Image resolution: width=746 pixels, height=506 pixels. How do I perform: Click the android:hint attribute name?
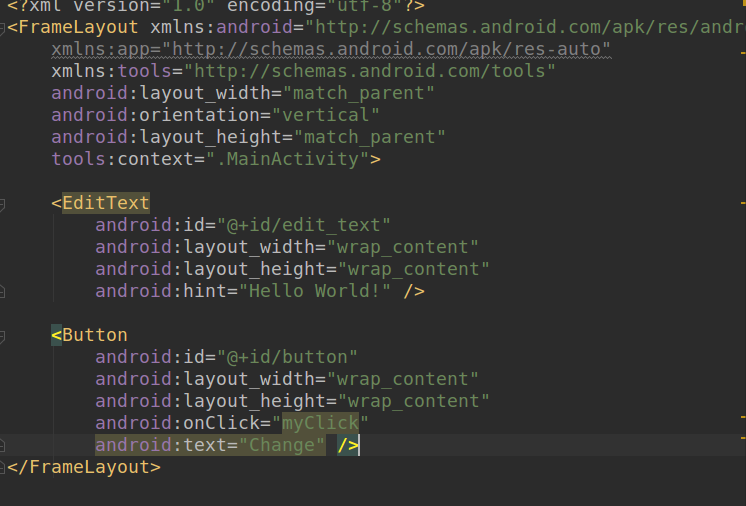pos(160,291)
